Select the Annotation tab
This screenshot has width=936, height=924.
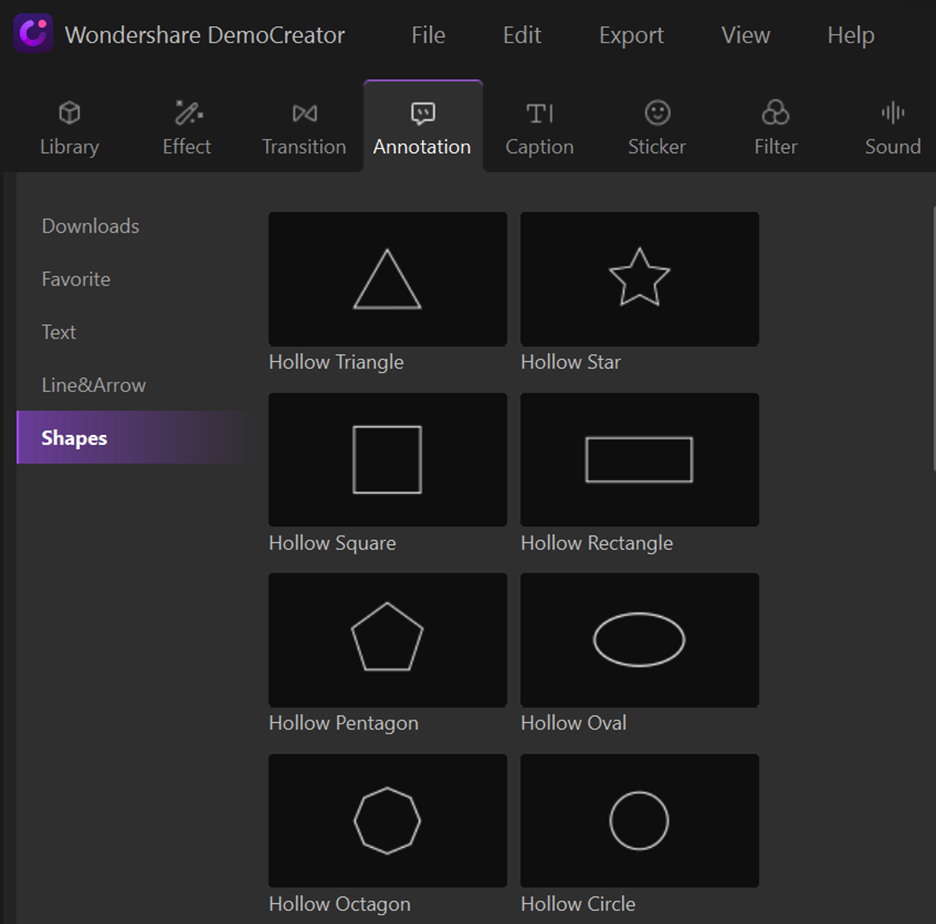422,128
